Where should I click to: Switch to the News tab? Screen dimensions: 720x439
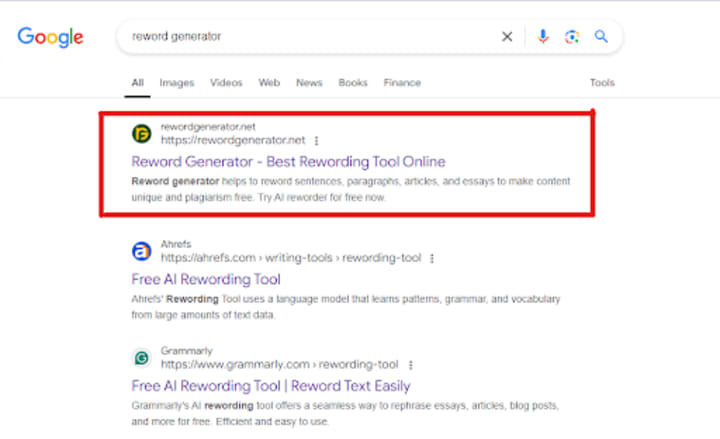pyautogui.click(x=309, y=83)
